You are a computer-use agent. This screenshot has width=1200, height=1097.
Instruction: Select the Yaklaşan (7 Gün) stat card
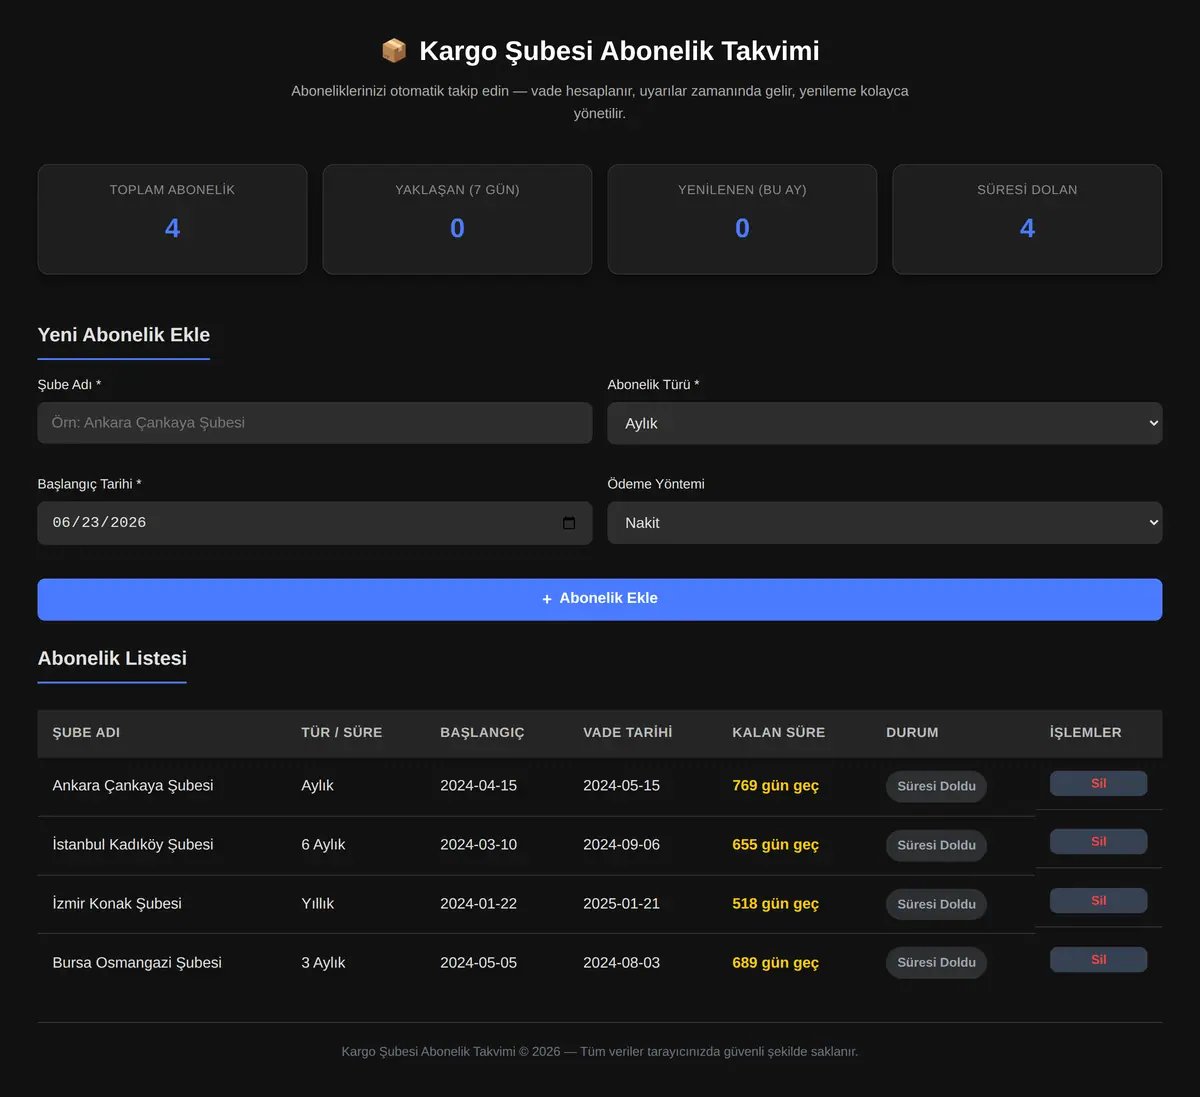tap(457, 219)
